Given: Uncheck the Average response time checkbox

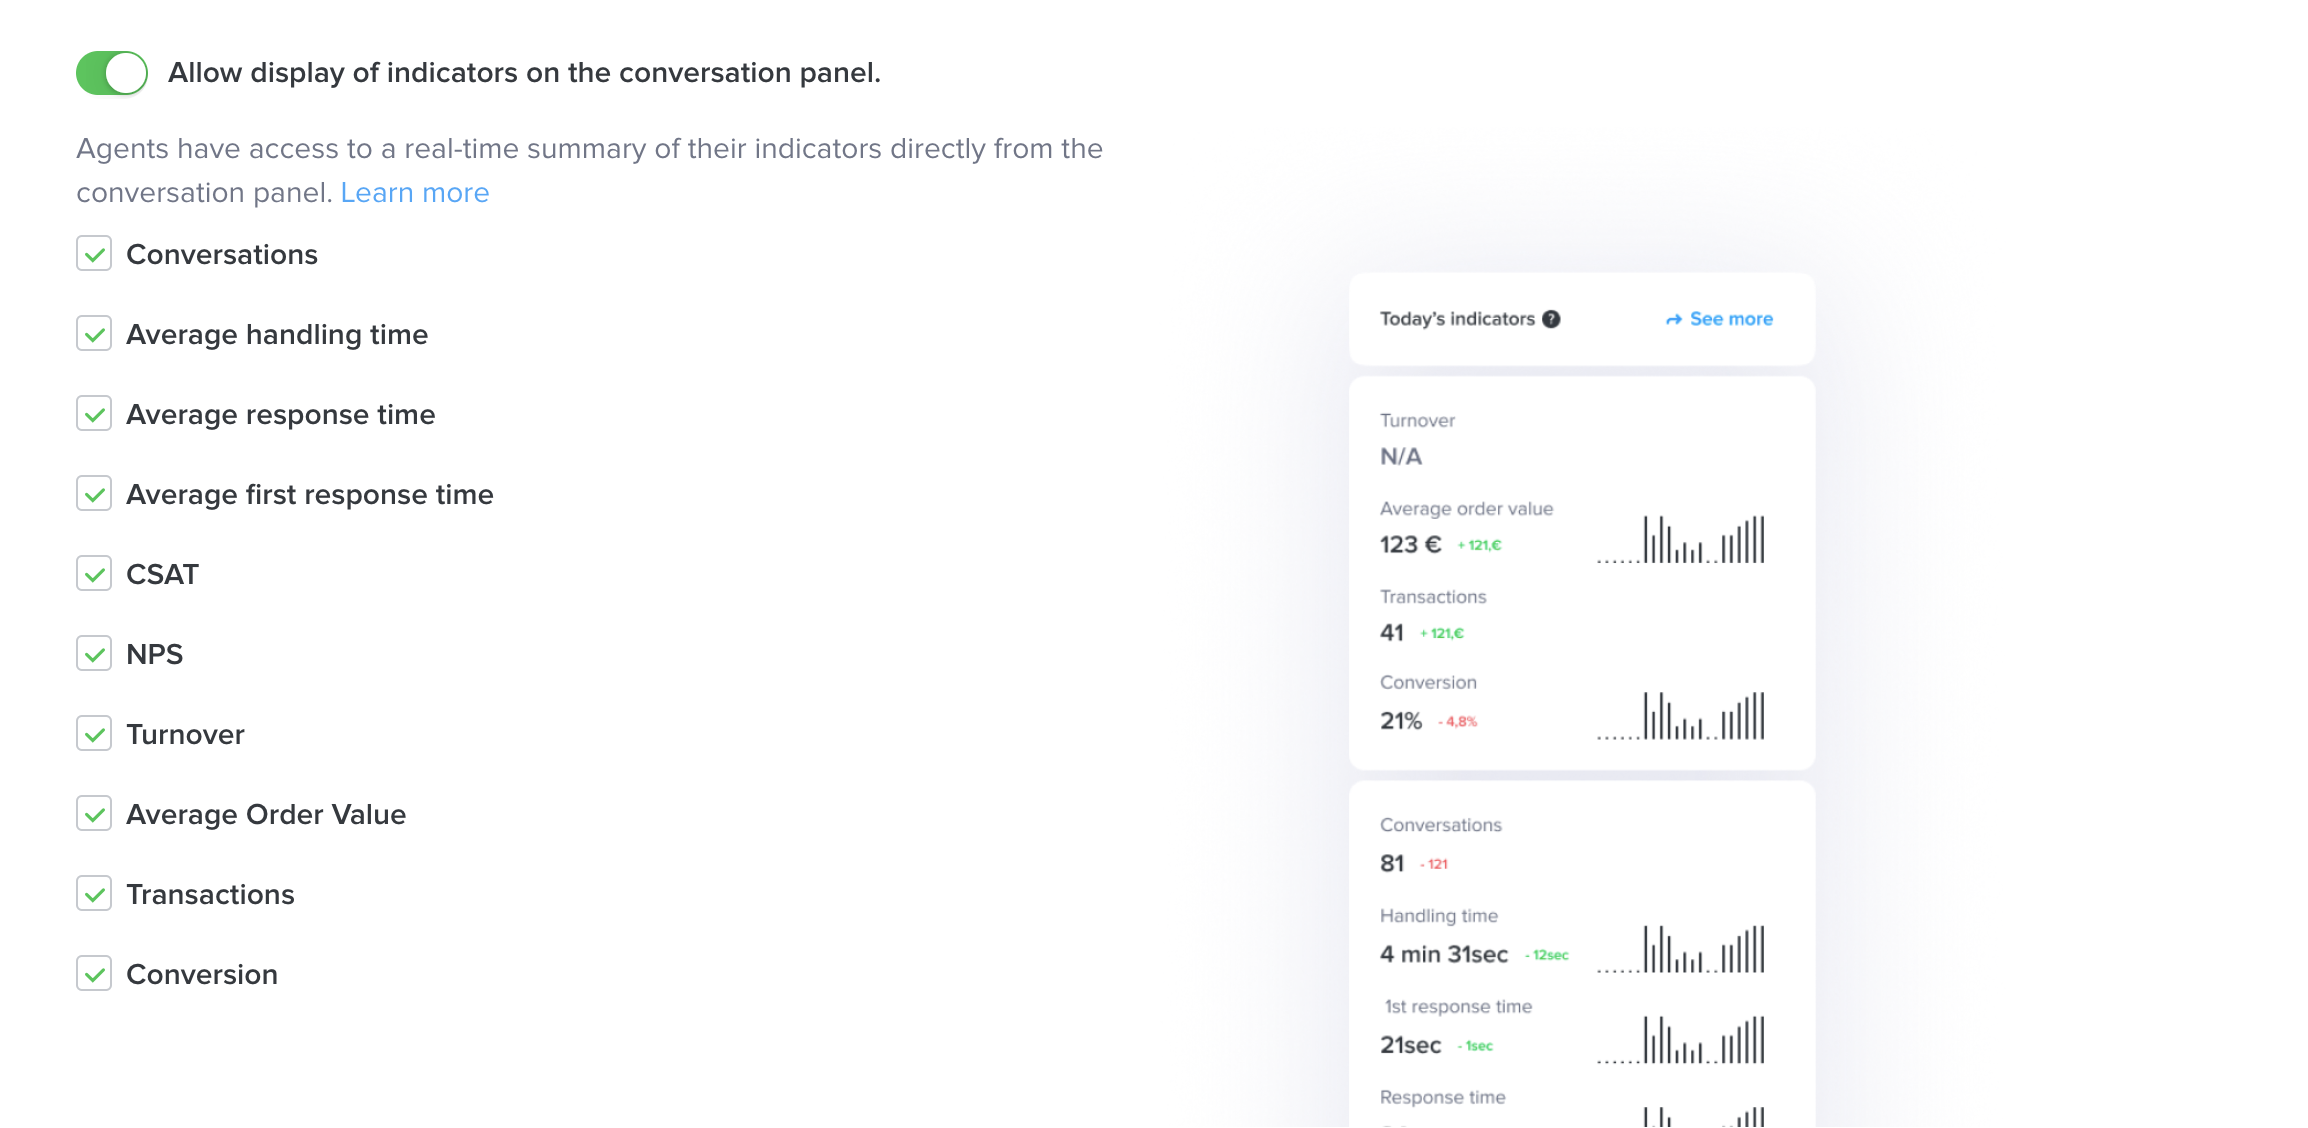Looking at the screenshot, I should (x=94, y=414).
